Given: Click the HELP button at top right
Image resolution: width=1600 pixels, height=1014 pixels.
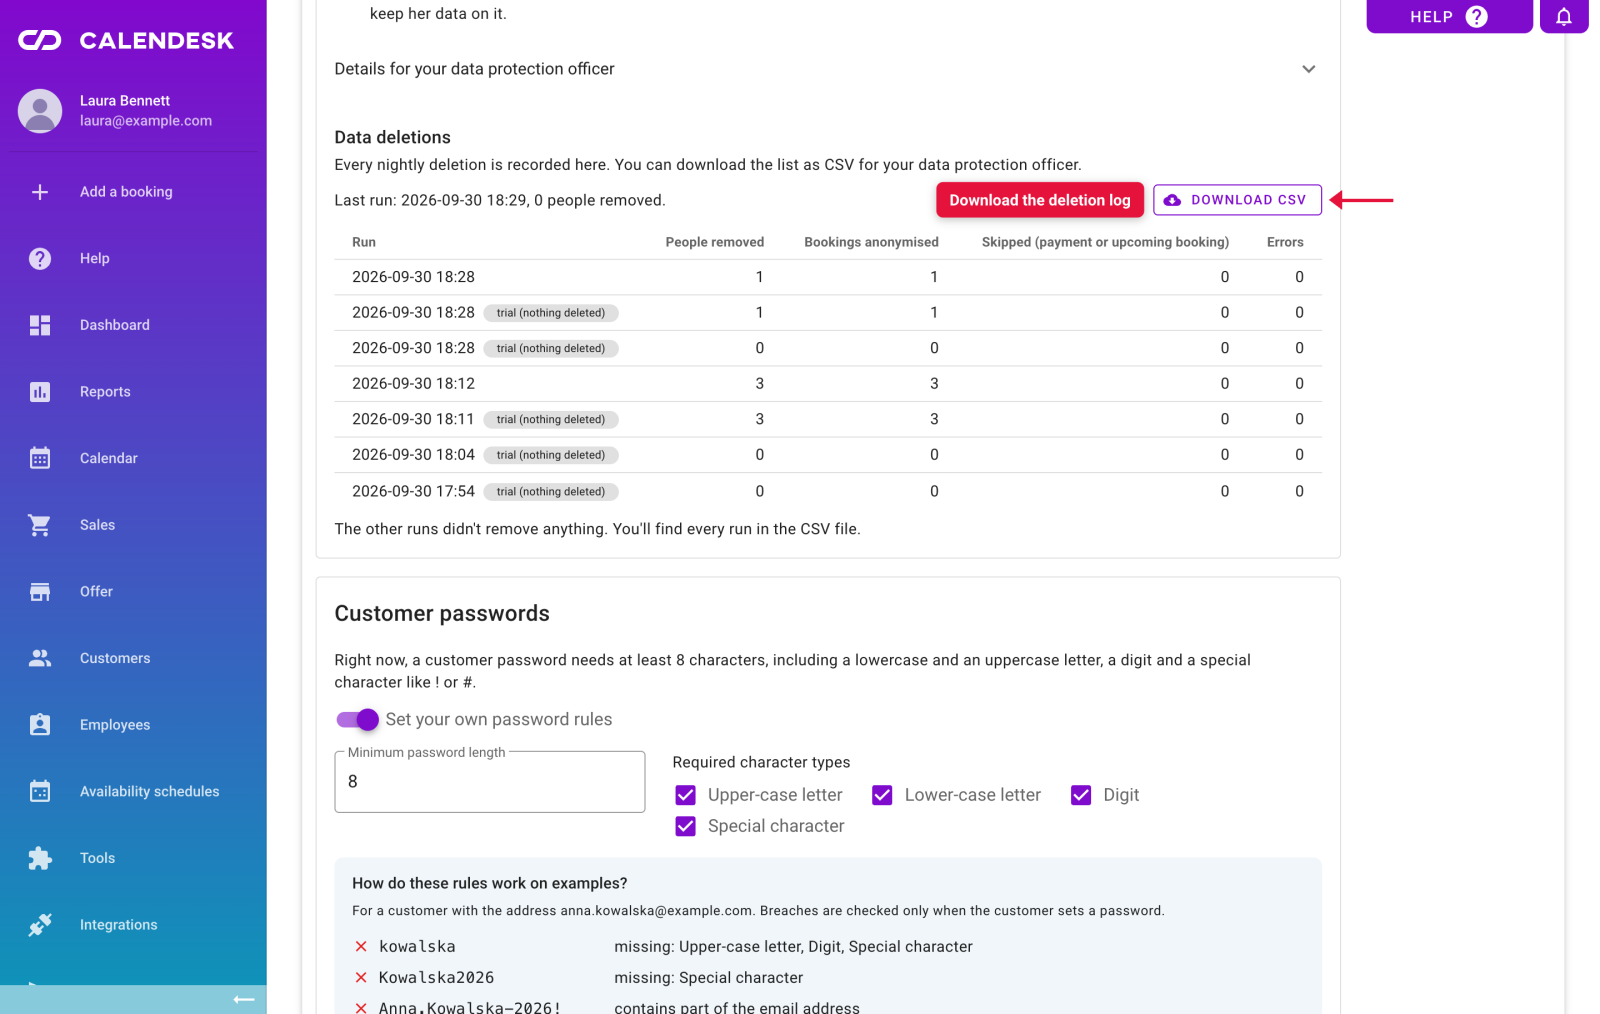Looking at the screenshot, I should [x=1449, y=16].
